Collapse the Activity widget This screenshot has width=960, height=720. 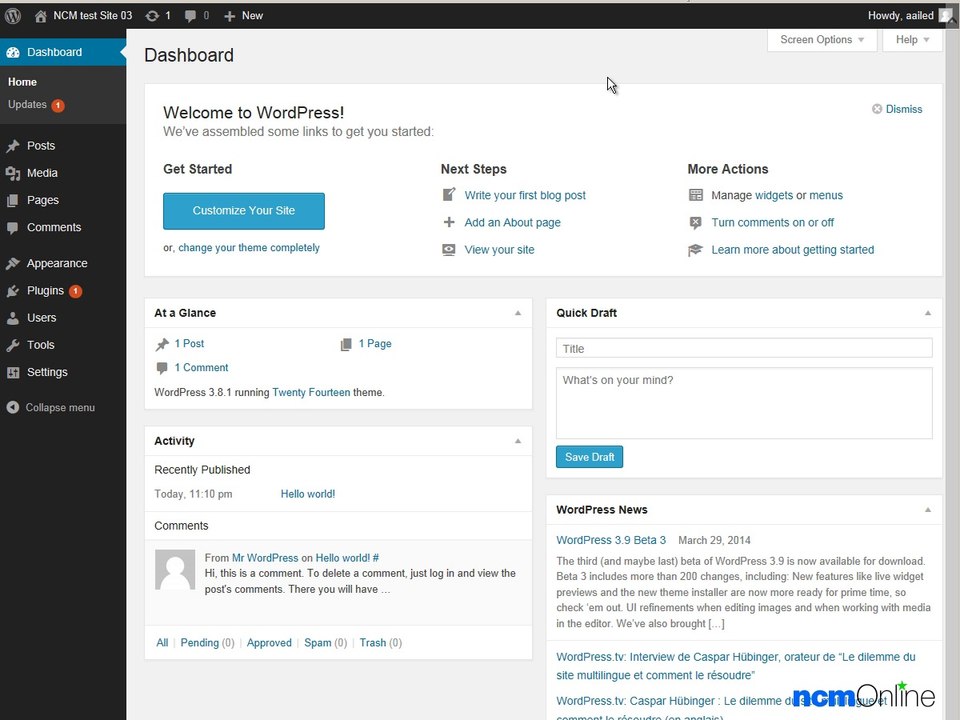[x=518, y=441]
